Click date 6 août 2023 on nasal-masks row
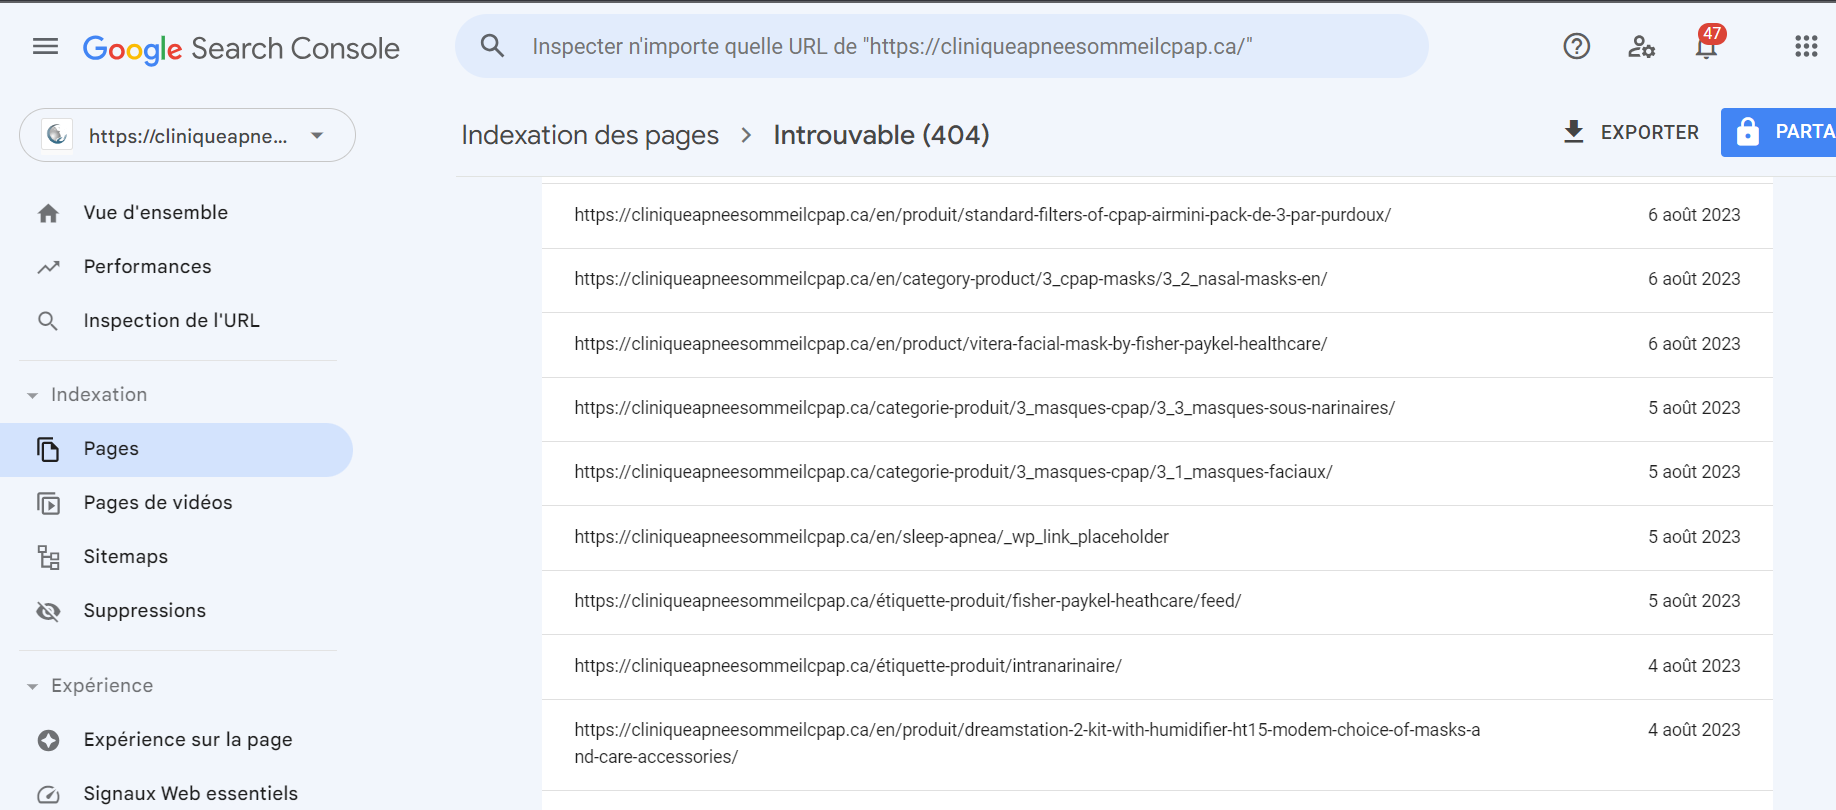 [x=1694, y=279]
